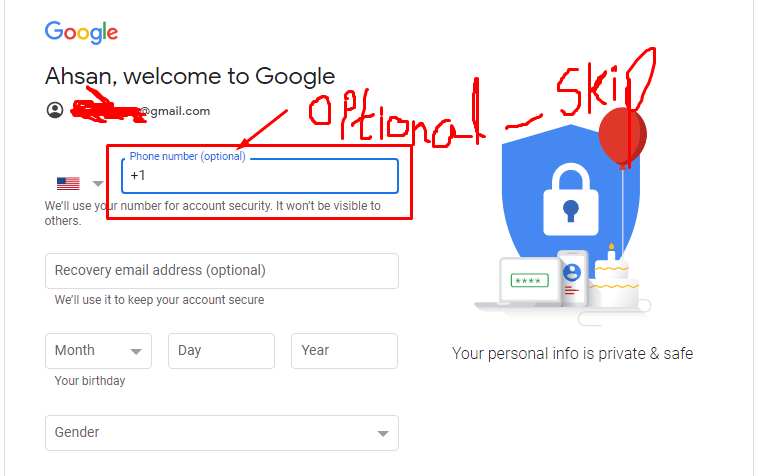Screen dimensions: 770x476
Task: Click the Gender dropdown arrow
Action: pos(383,433)
